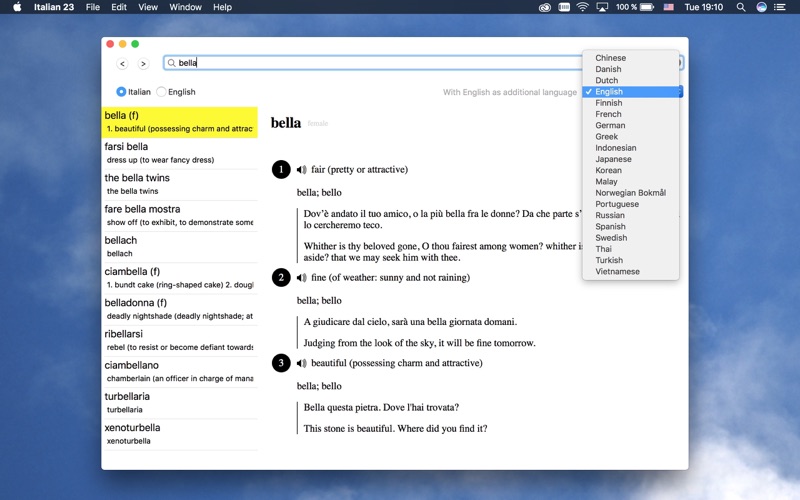The width and height of the screenshot is (800, 500).
Task: Select the 'bellach' result
Action: tap(180, 246)
